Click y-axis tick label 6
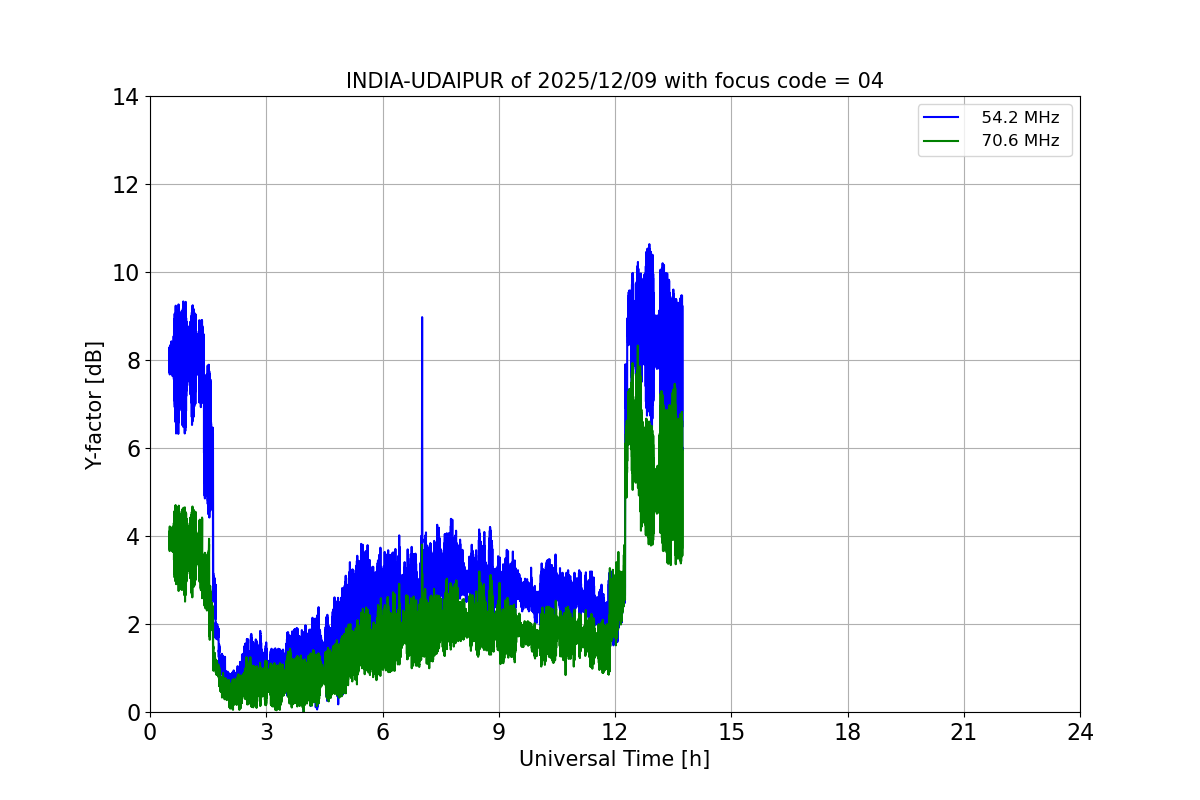Image resolution: width=1200 pixels, height=800 pixels. (x=132, y=449)
